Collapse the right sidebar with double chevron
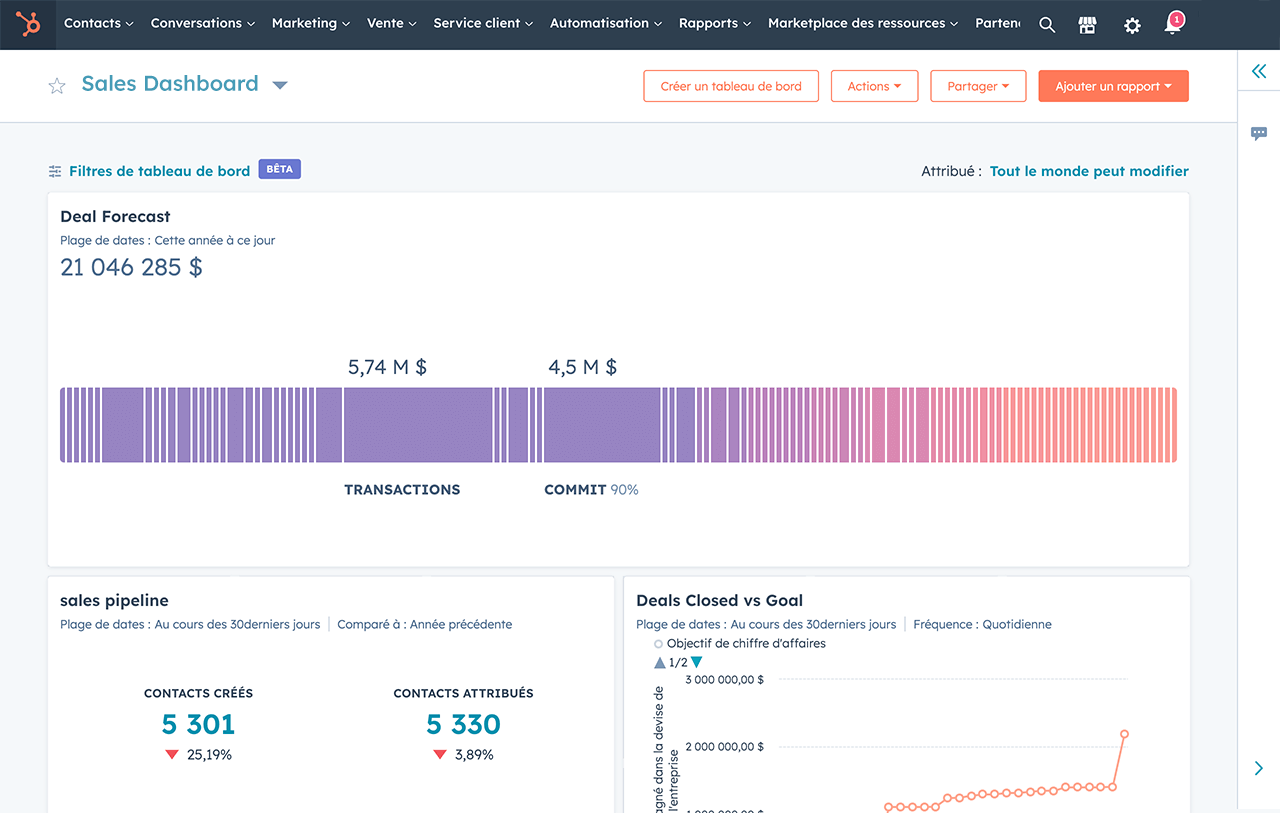The image size is (1280, 813). [x=1258, y=71]
